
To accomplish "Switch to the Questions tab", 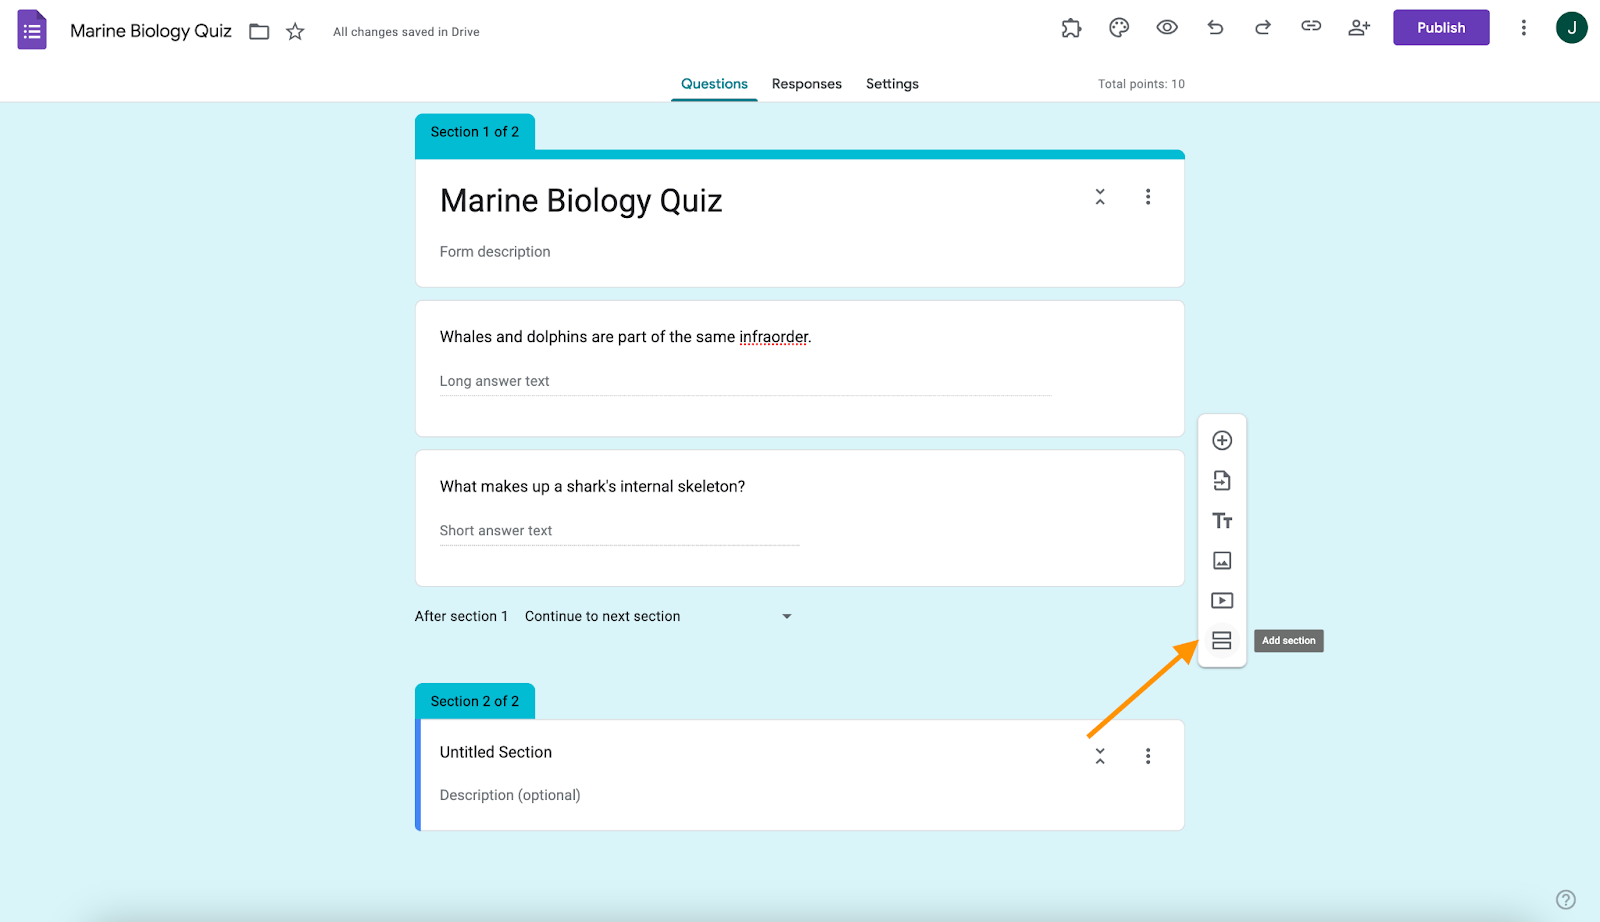I will [714, 84].
